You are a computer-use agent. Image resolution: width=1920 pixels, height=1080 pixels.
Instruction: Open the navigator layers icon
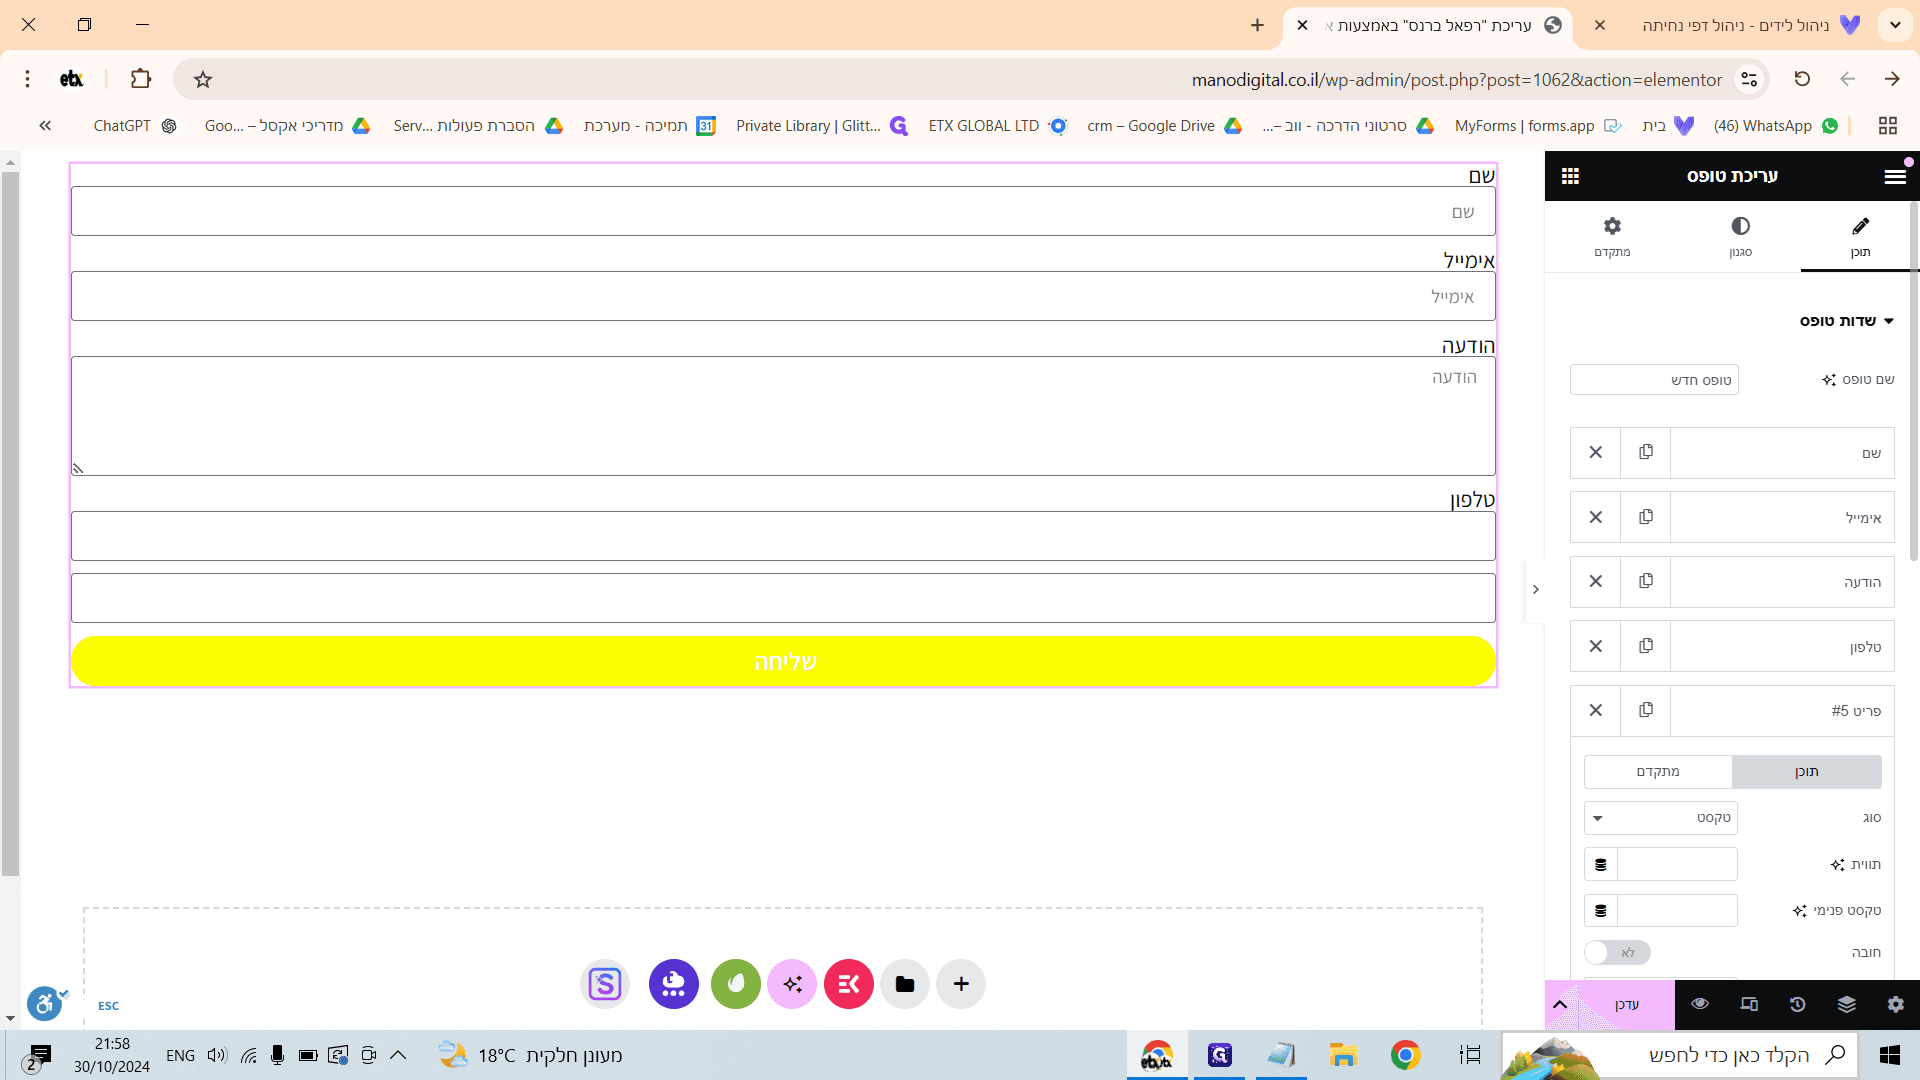point(1846,1005)
